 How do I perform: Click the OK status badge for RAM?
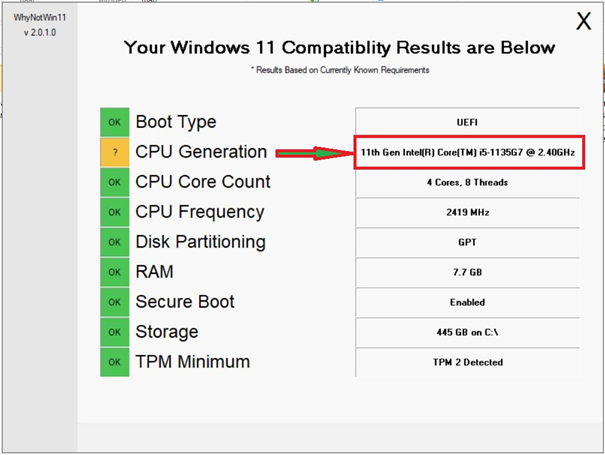[115, 272]
